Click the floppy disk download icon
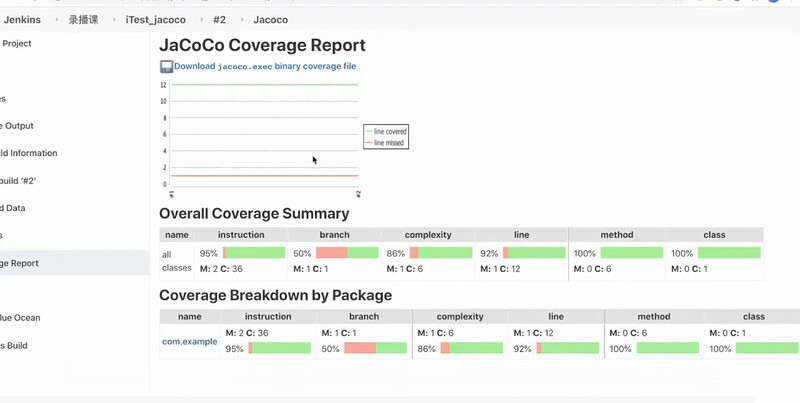This screenshot has width=800, height=403. coord(166,66)
